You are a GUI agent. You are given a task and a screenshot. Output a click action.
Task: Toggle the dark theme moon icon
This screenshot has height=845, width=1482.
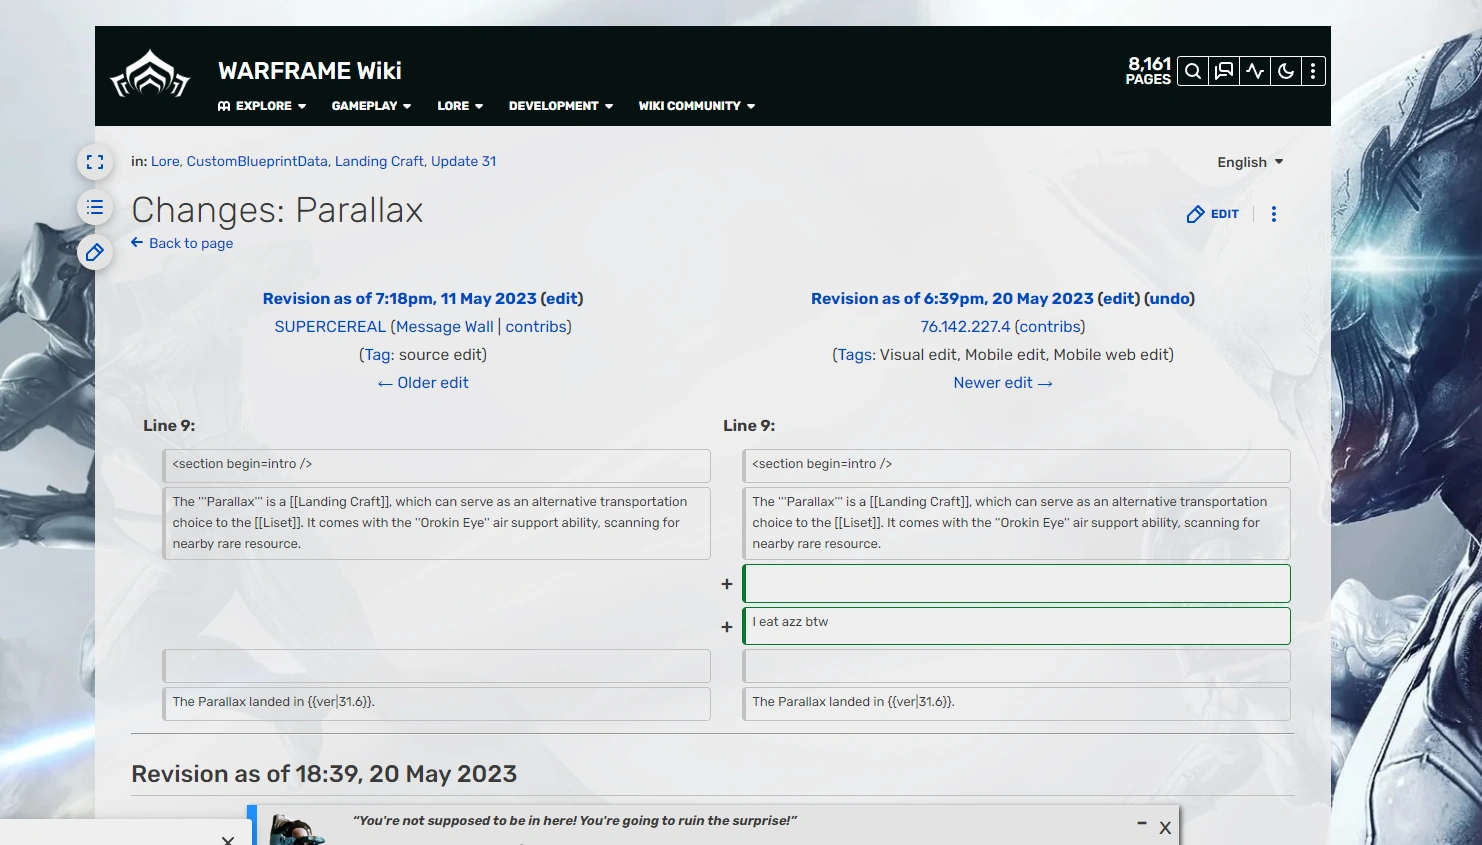(1286, 71)
